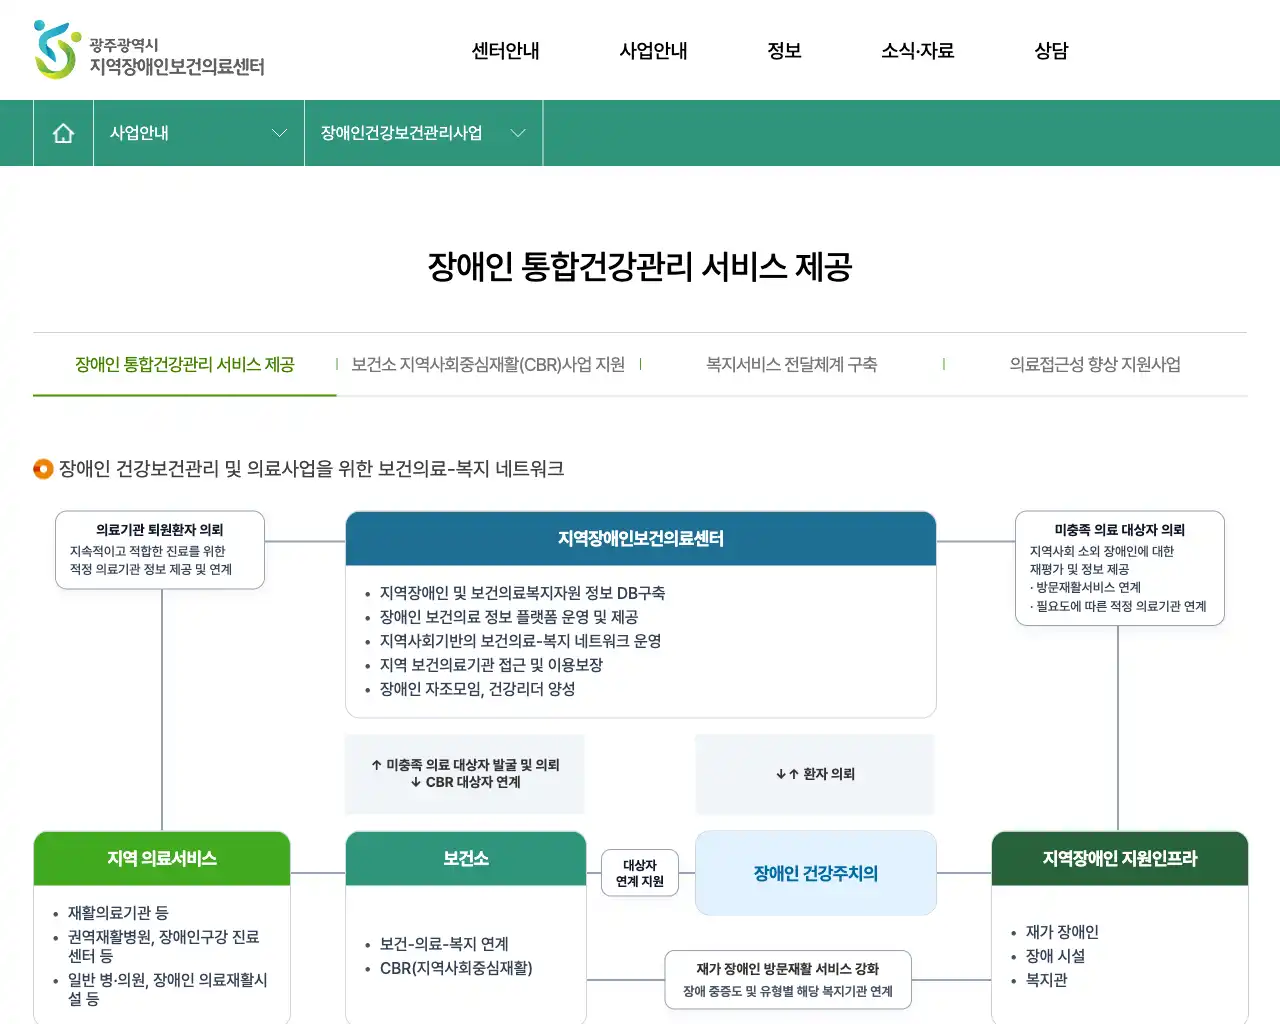The image size is (1280, 1024).
Task: Switch to 보건소 지역사회중심재활(CBR)사업 지원 tab
Action: (488, 365)
